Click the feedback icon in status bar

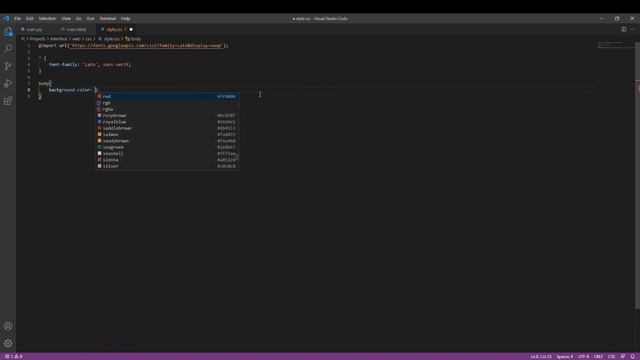pos(622,356)
